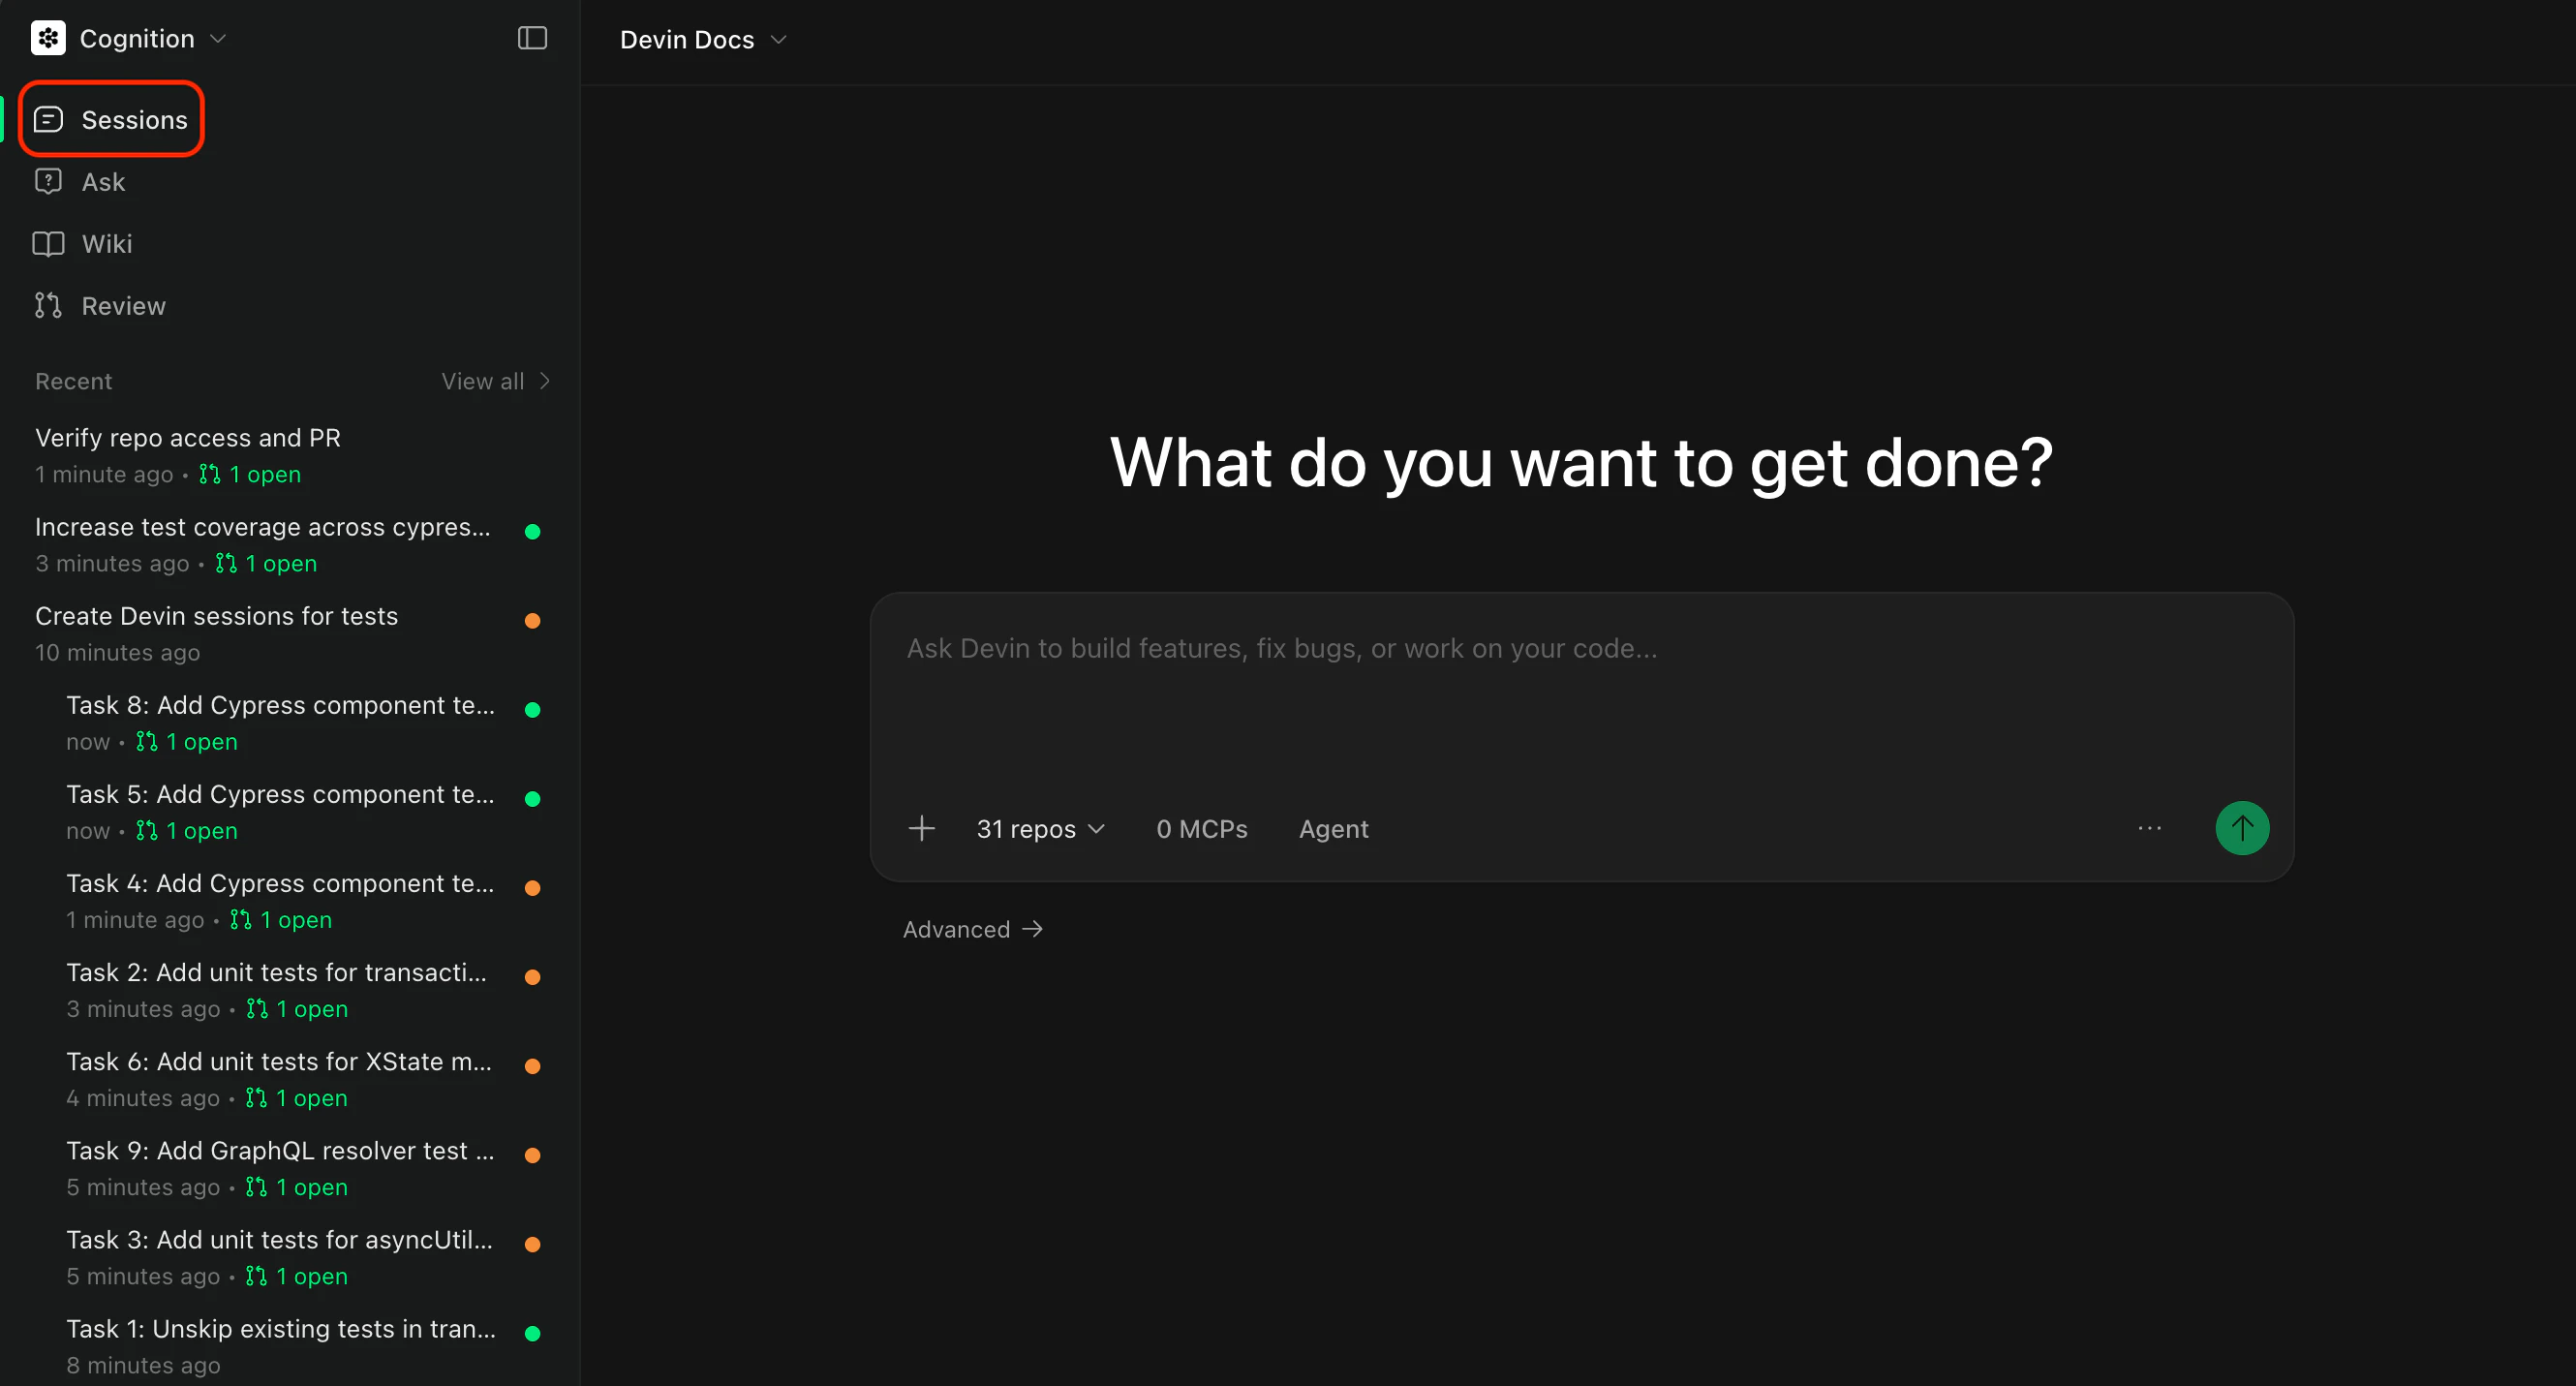The height and width of the screenshot is (1386, 2576).
Task: Click the 0 MCPs button
Action: point(1201,829)
